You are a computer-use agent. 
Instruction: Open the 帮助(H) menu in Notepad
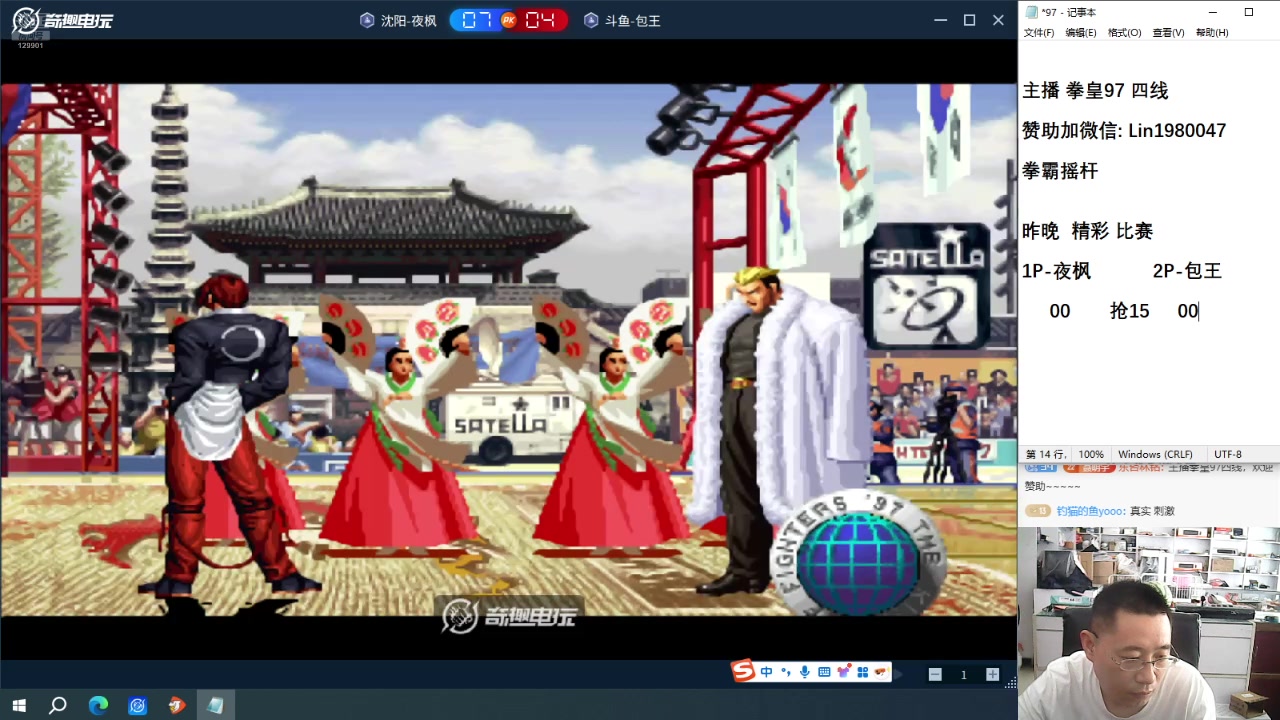click(x=1212, y=33)
